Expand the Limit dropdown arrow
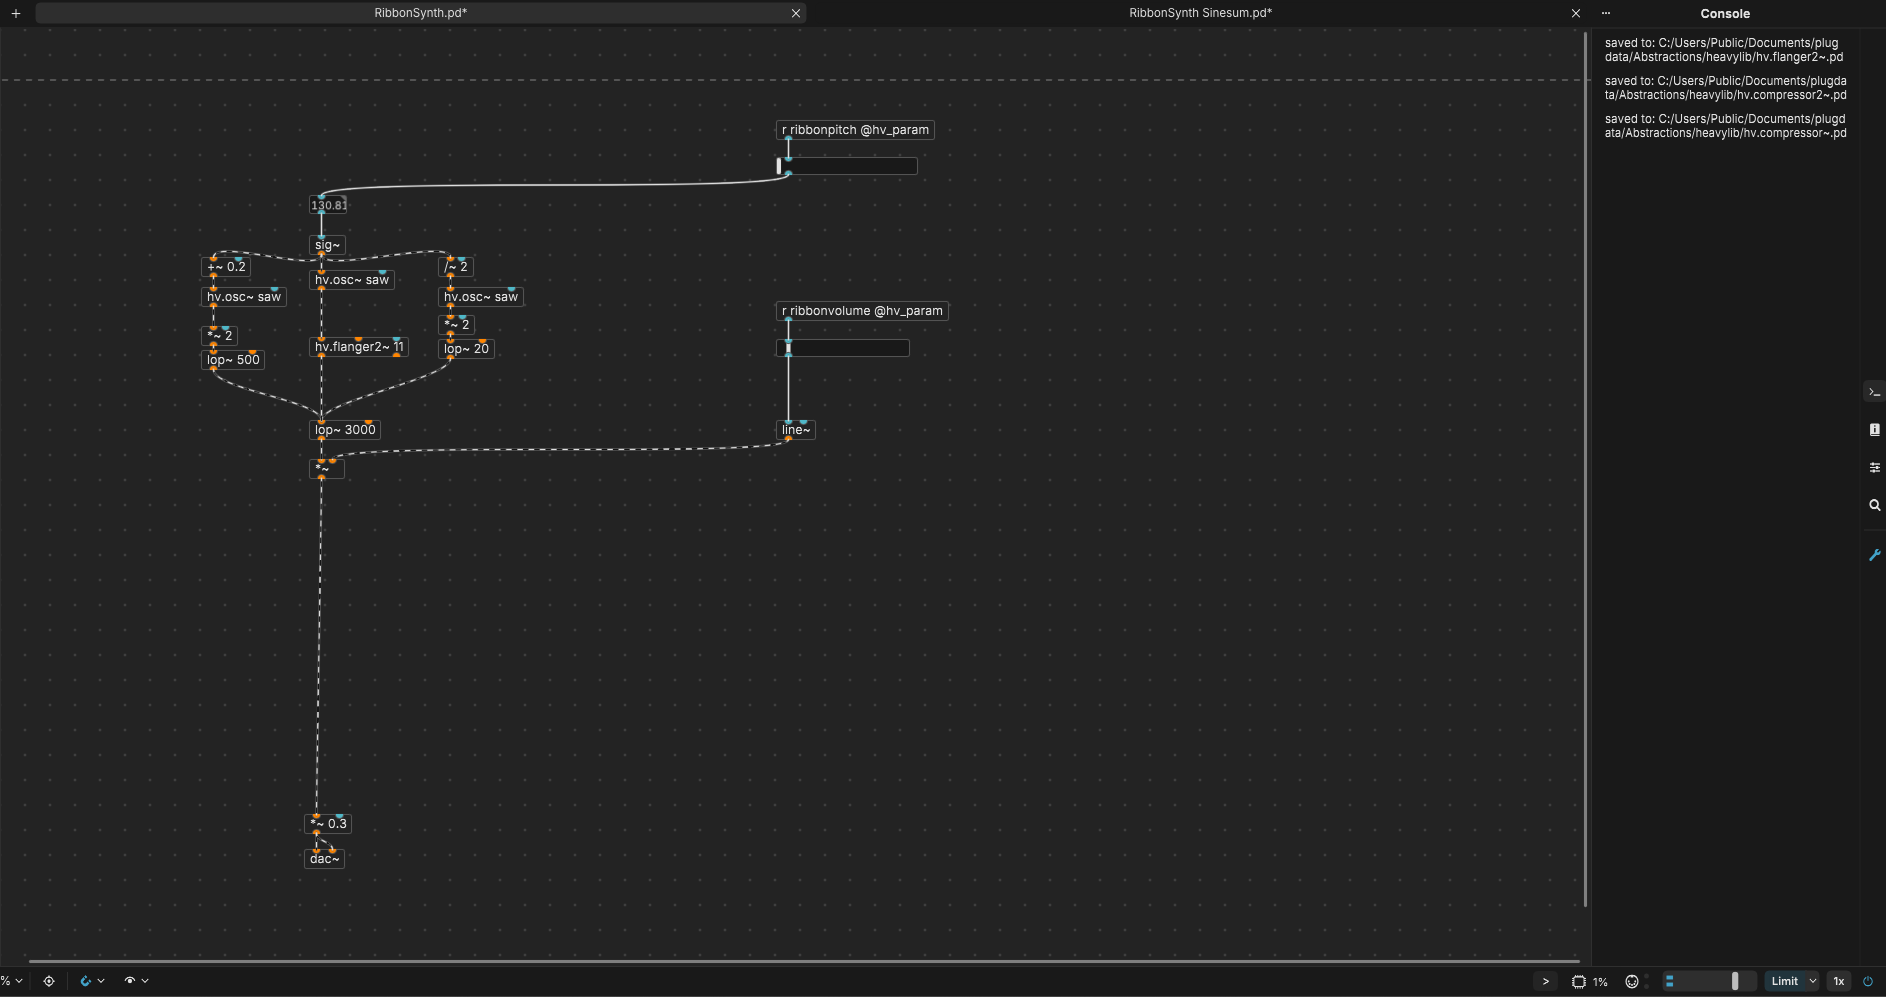Screen dimensions: 1886x997 pyautogui.click(x=1812, y=982)
